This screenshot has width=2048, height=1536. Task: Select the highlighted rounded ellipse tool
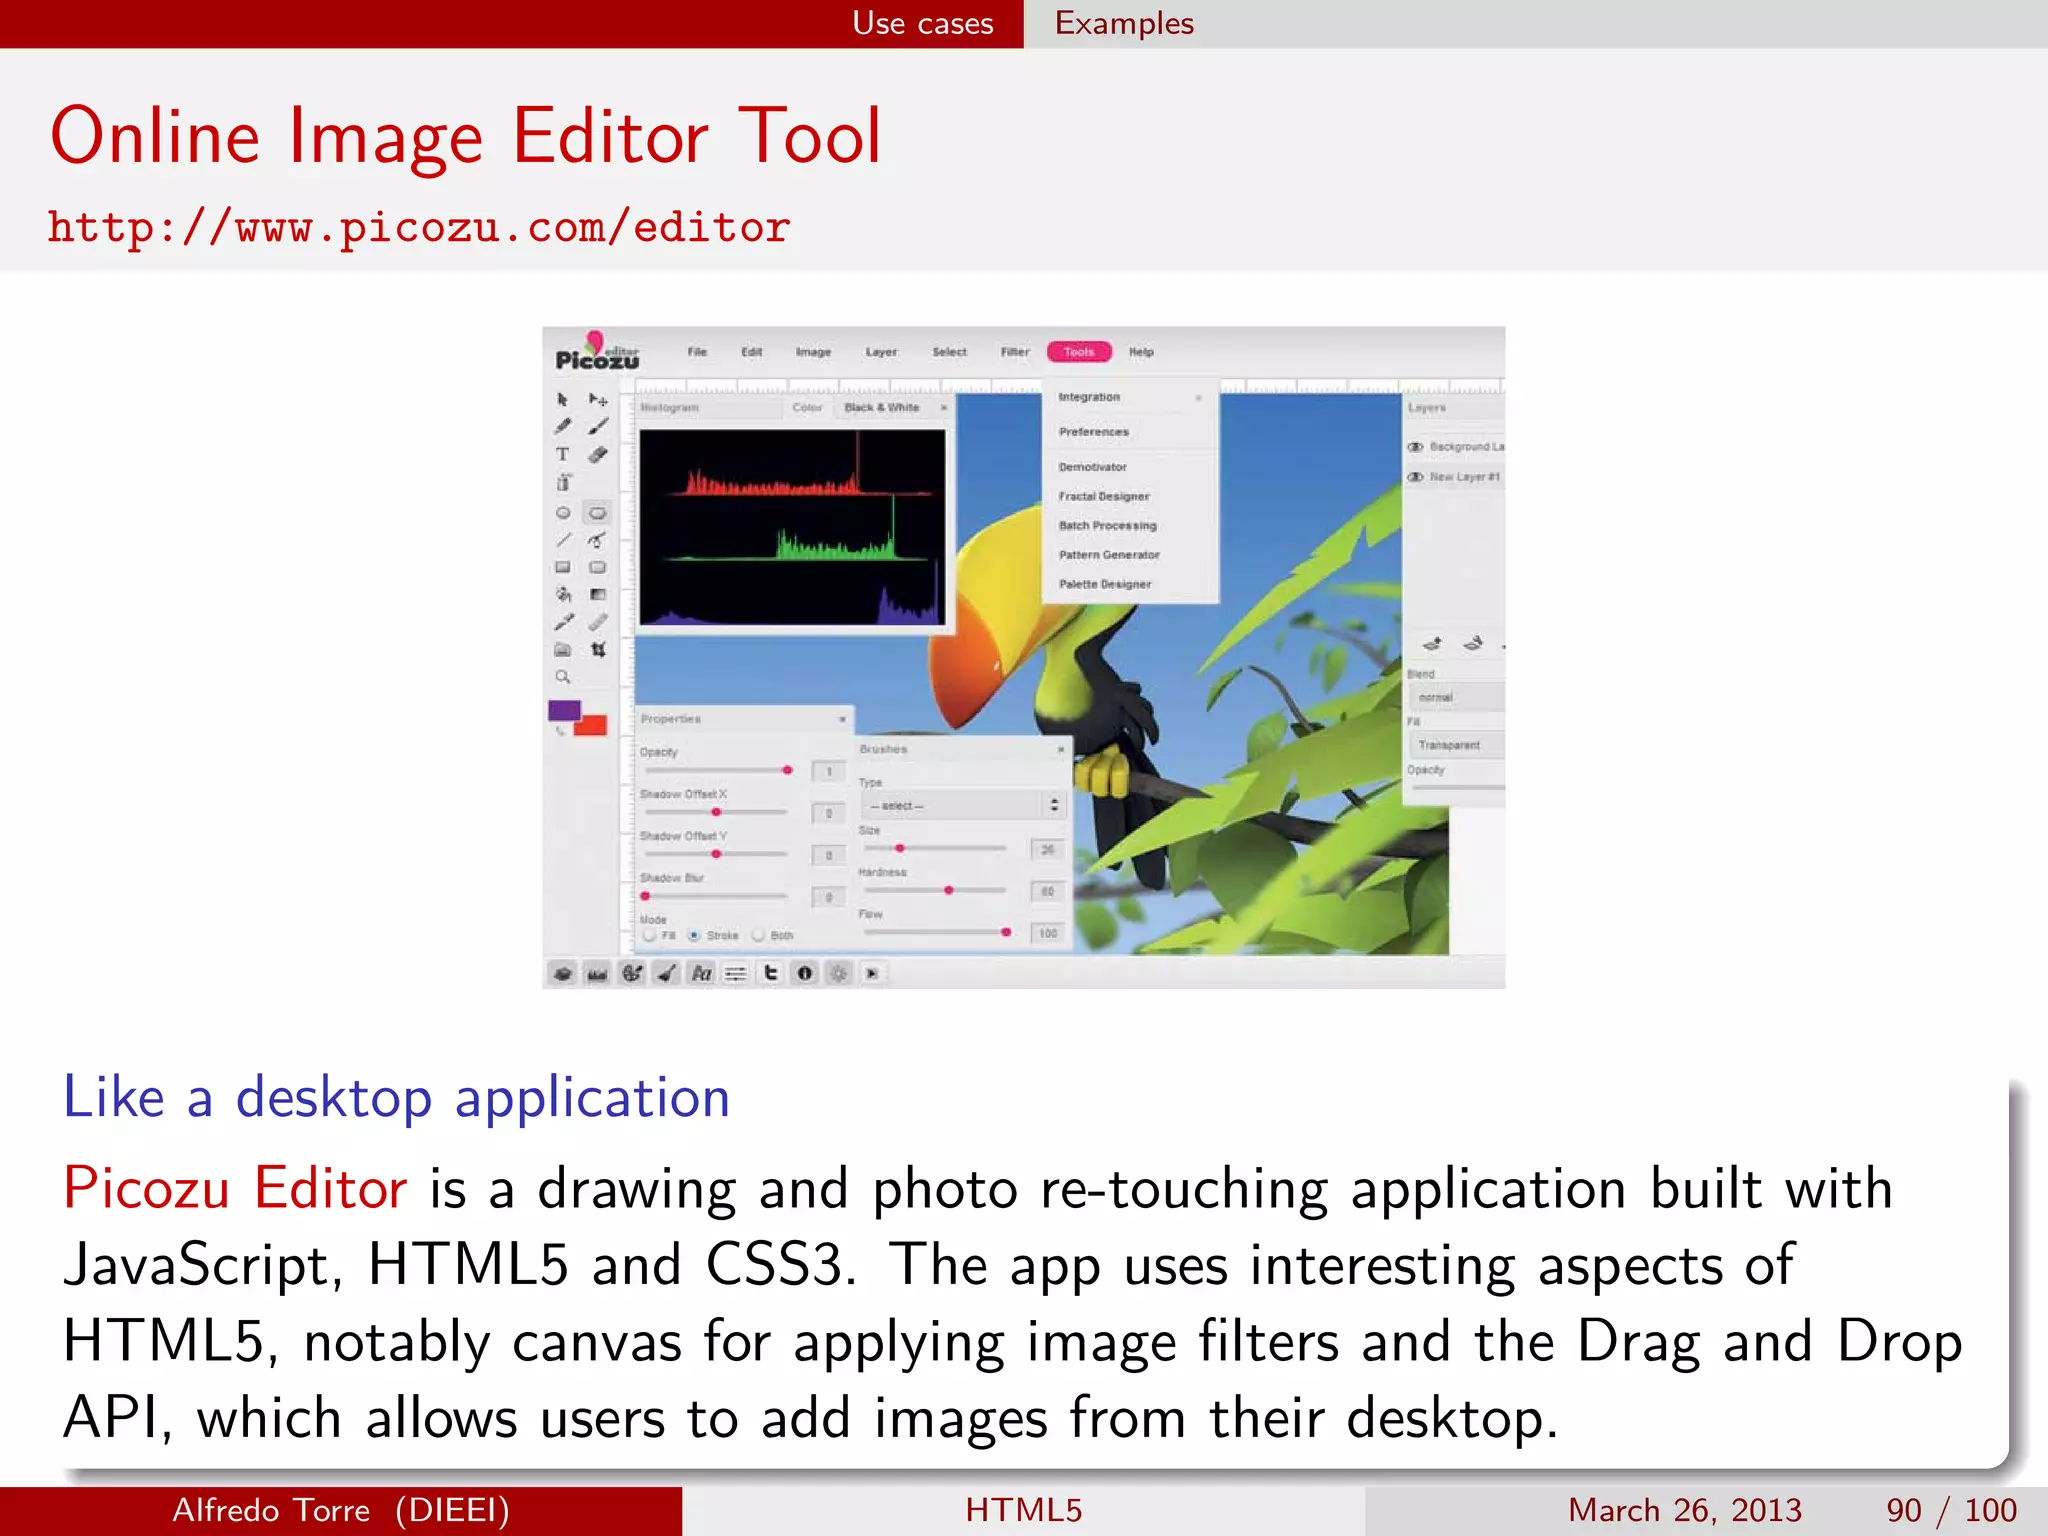coord(597,513)
